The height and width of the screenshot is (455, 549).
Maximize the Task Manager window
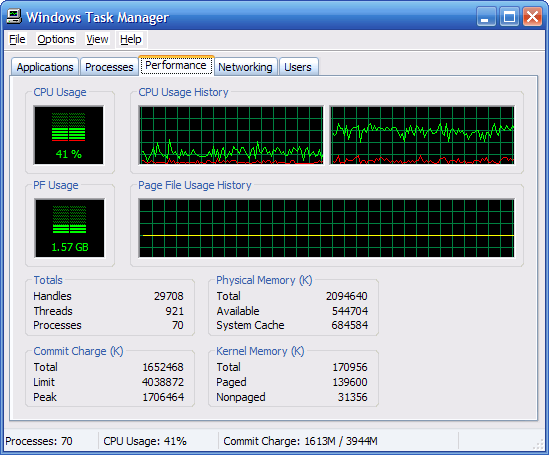pos(509,16)
